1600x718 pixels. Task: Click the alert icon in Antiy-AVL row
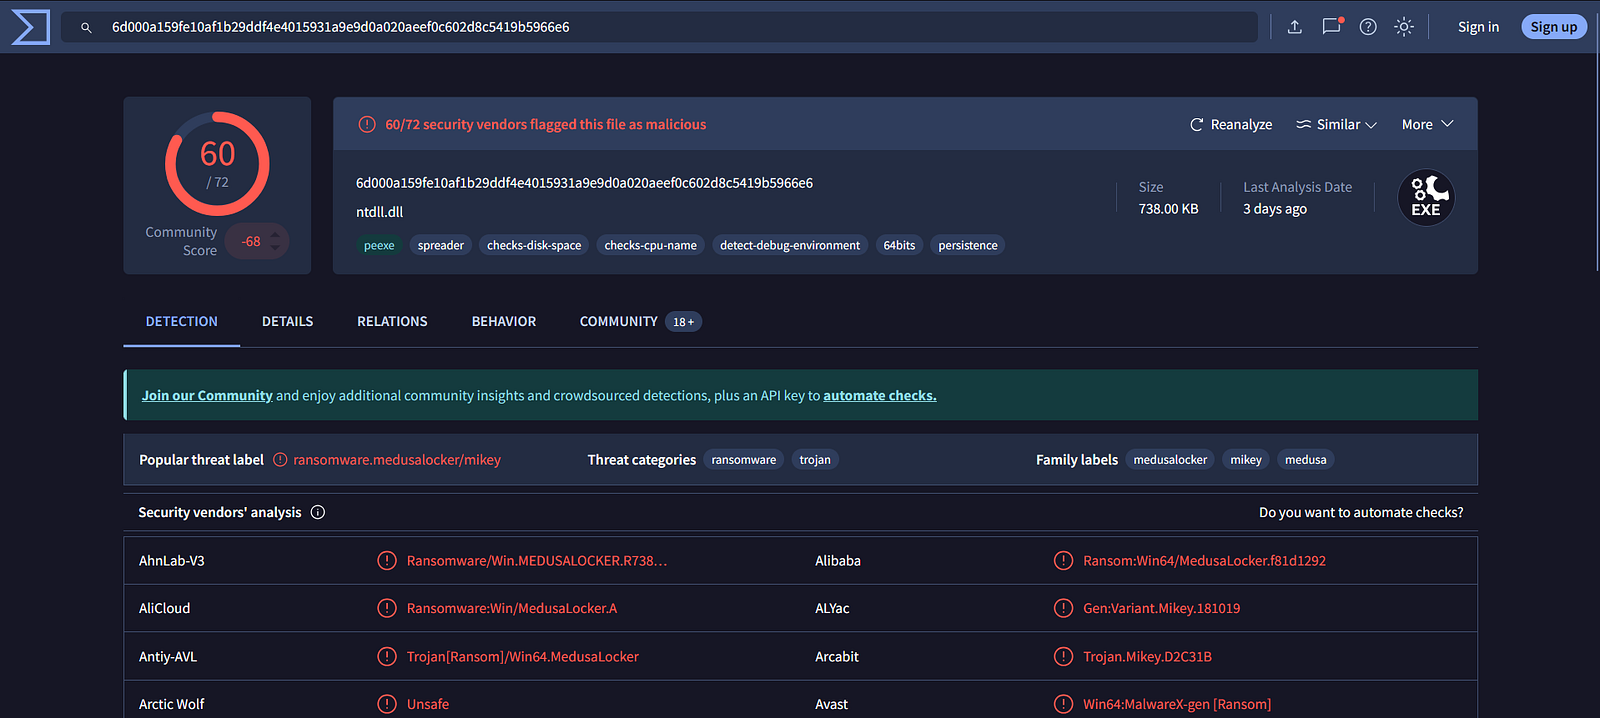point(387,657)
